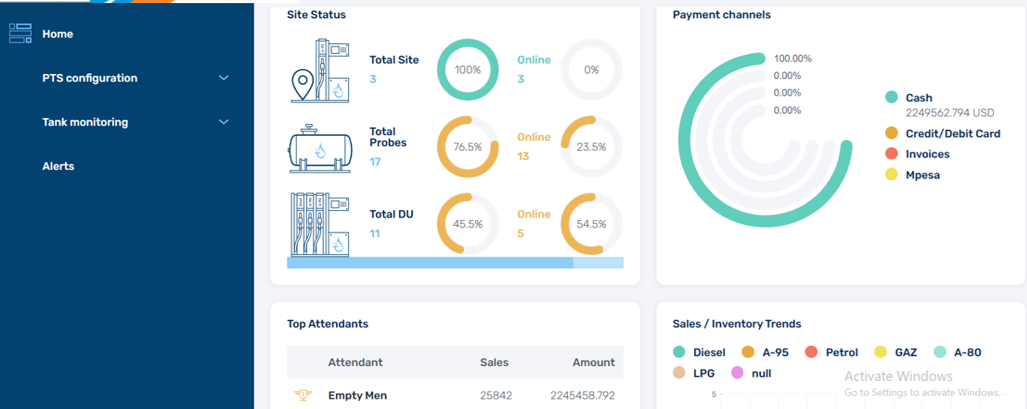Click the Home server icon in sidebar
The width and height of the screenshot is (1027, 409).
point(20,34)
